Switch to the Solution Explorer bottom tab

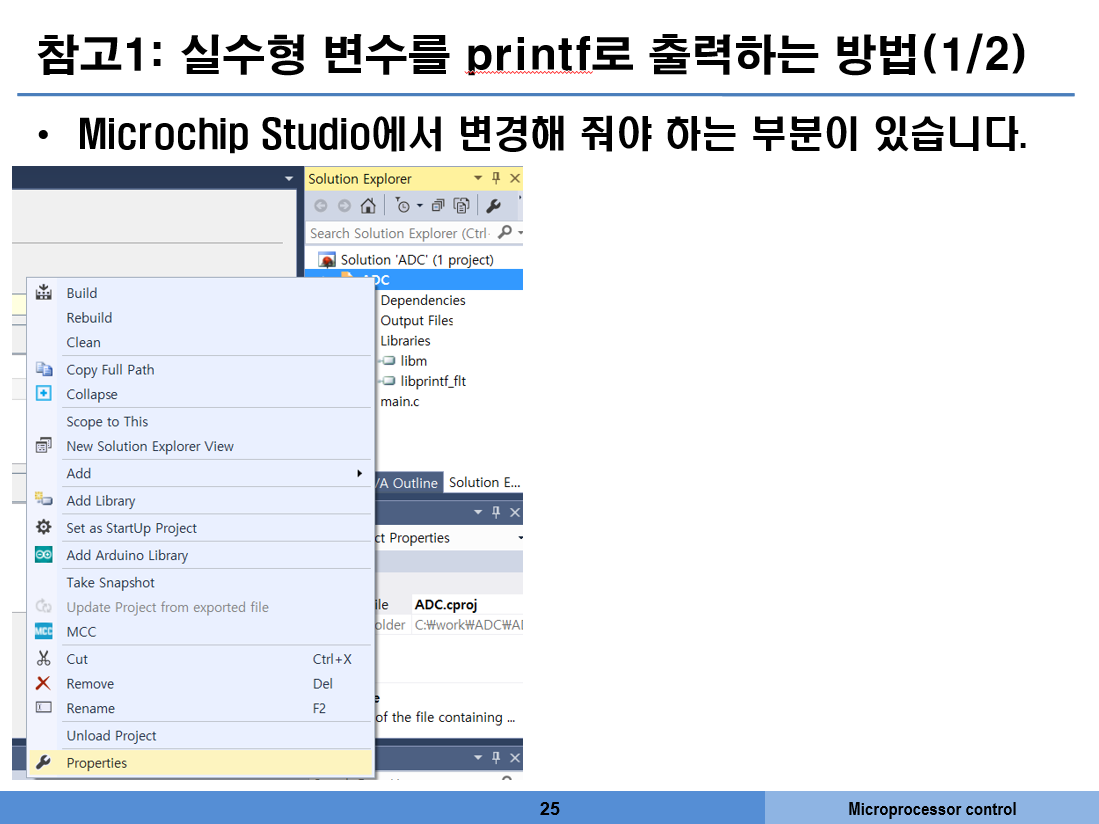point(484,483)
